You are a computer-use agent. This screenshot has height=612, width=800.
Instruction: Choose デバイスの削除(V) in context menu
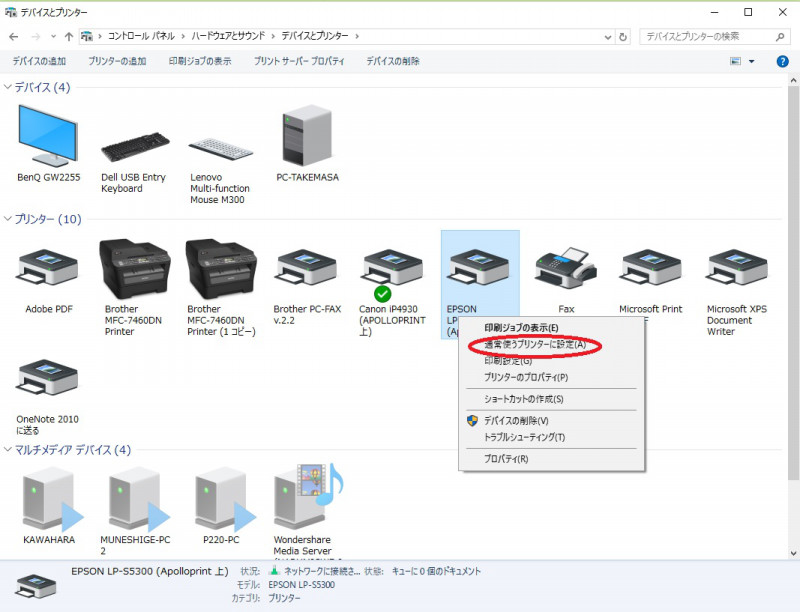click(551, 421)
